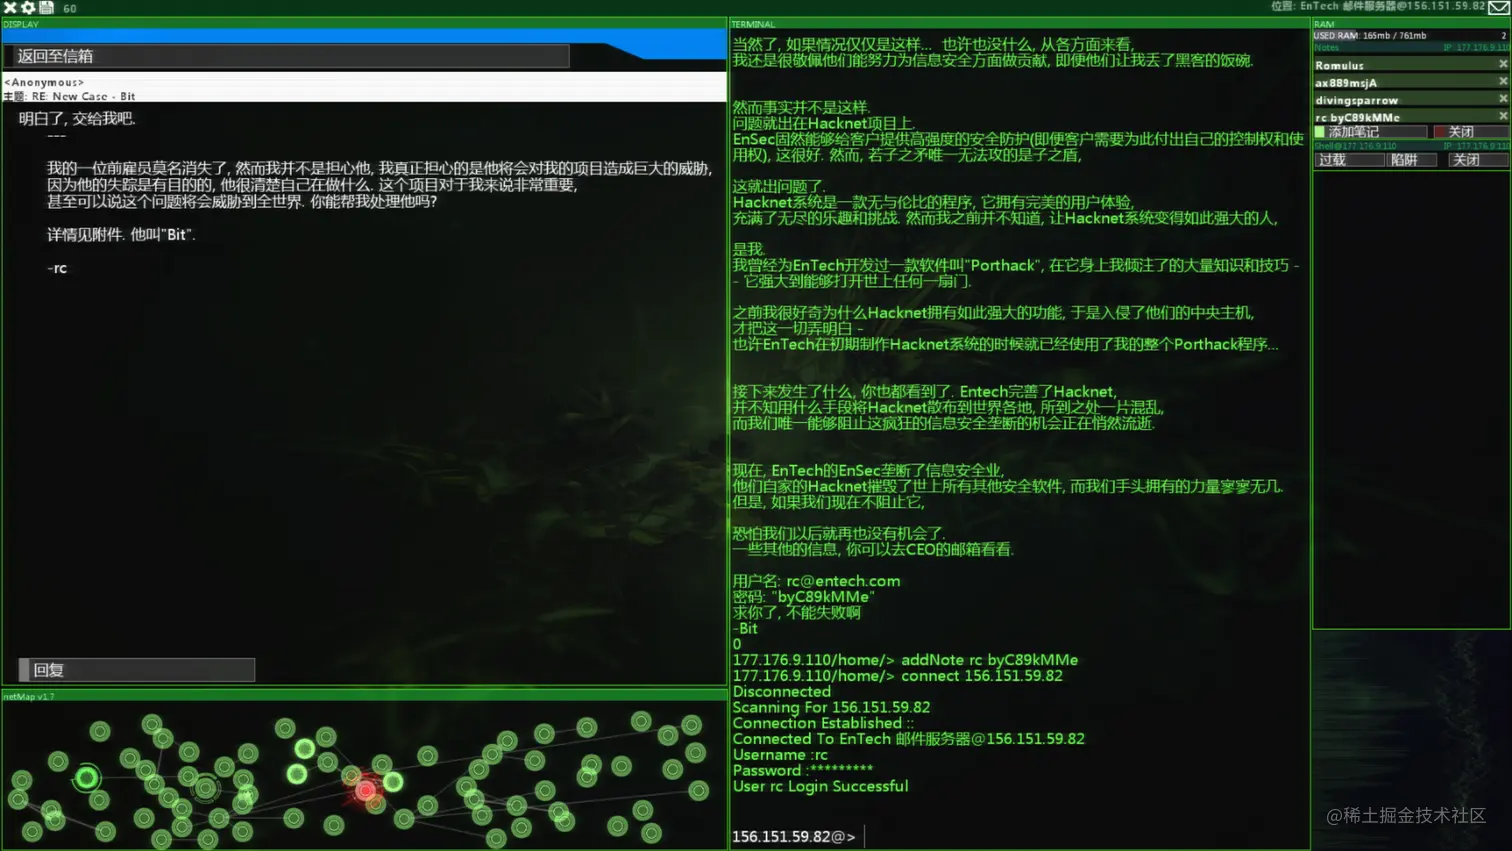
Task: Select the red highlighted node on netMap
Action: [366, 791]
